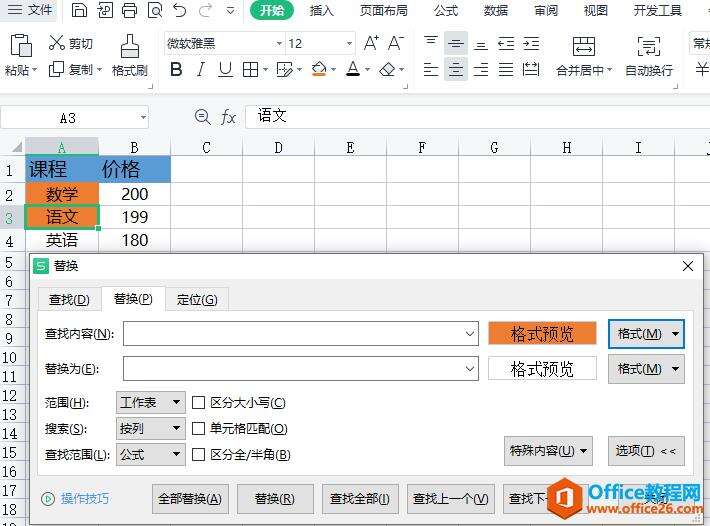Click the 全部替换 button
710x526 pixels.
pyautogui.click(x=190, y=499)
